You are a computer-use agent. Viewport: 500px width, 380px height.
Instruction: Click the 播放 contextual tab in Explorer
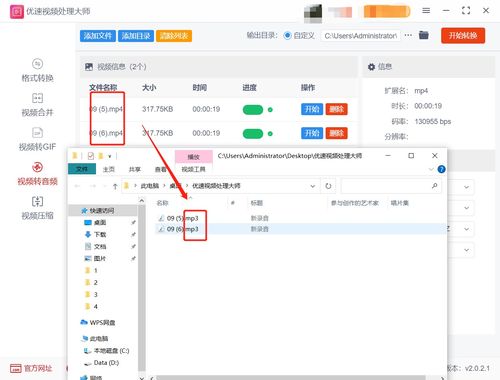[194, 157]
